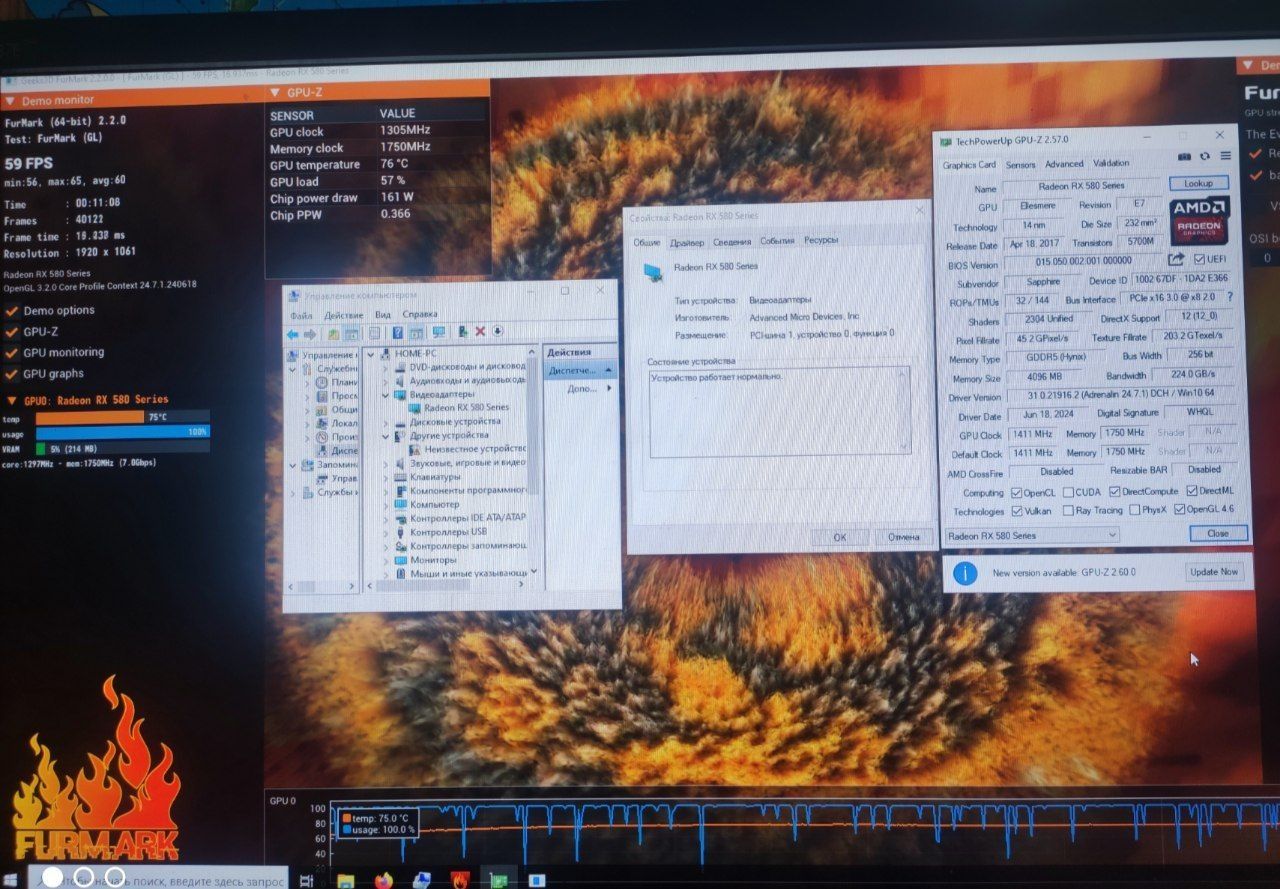Image resolution: width=1280 pixels, height=889 pixels.
Task: Click the Help question-mark toolbar icon
Action: tap(398, 333)
